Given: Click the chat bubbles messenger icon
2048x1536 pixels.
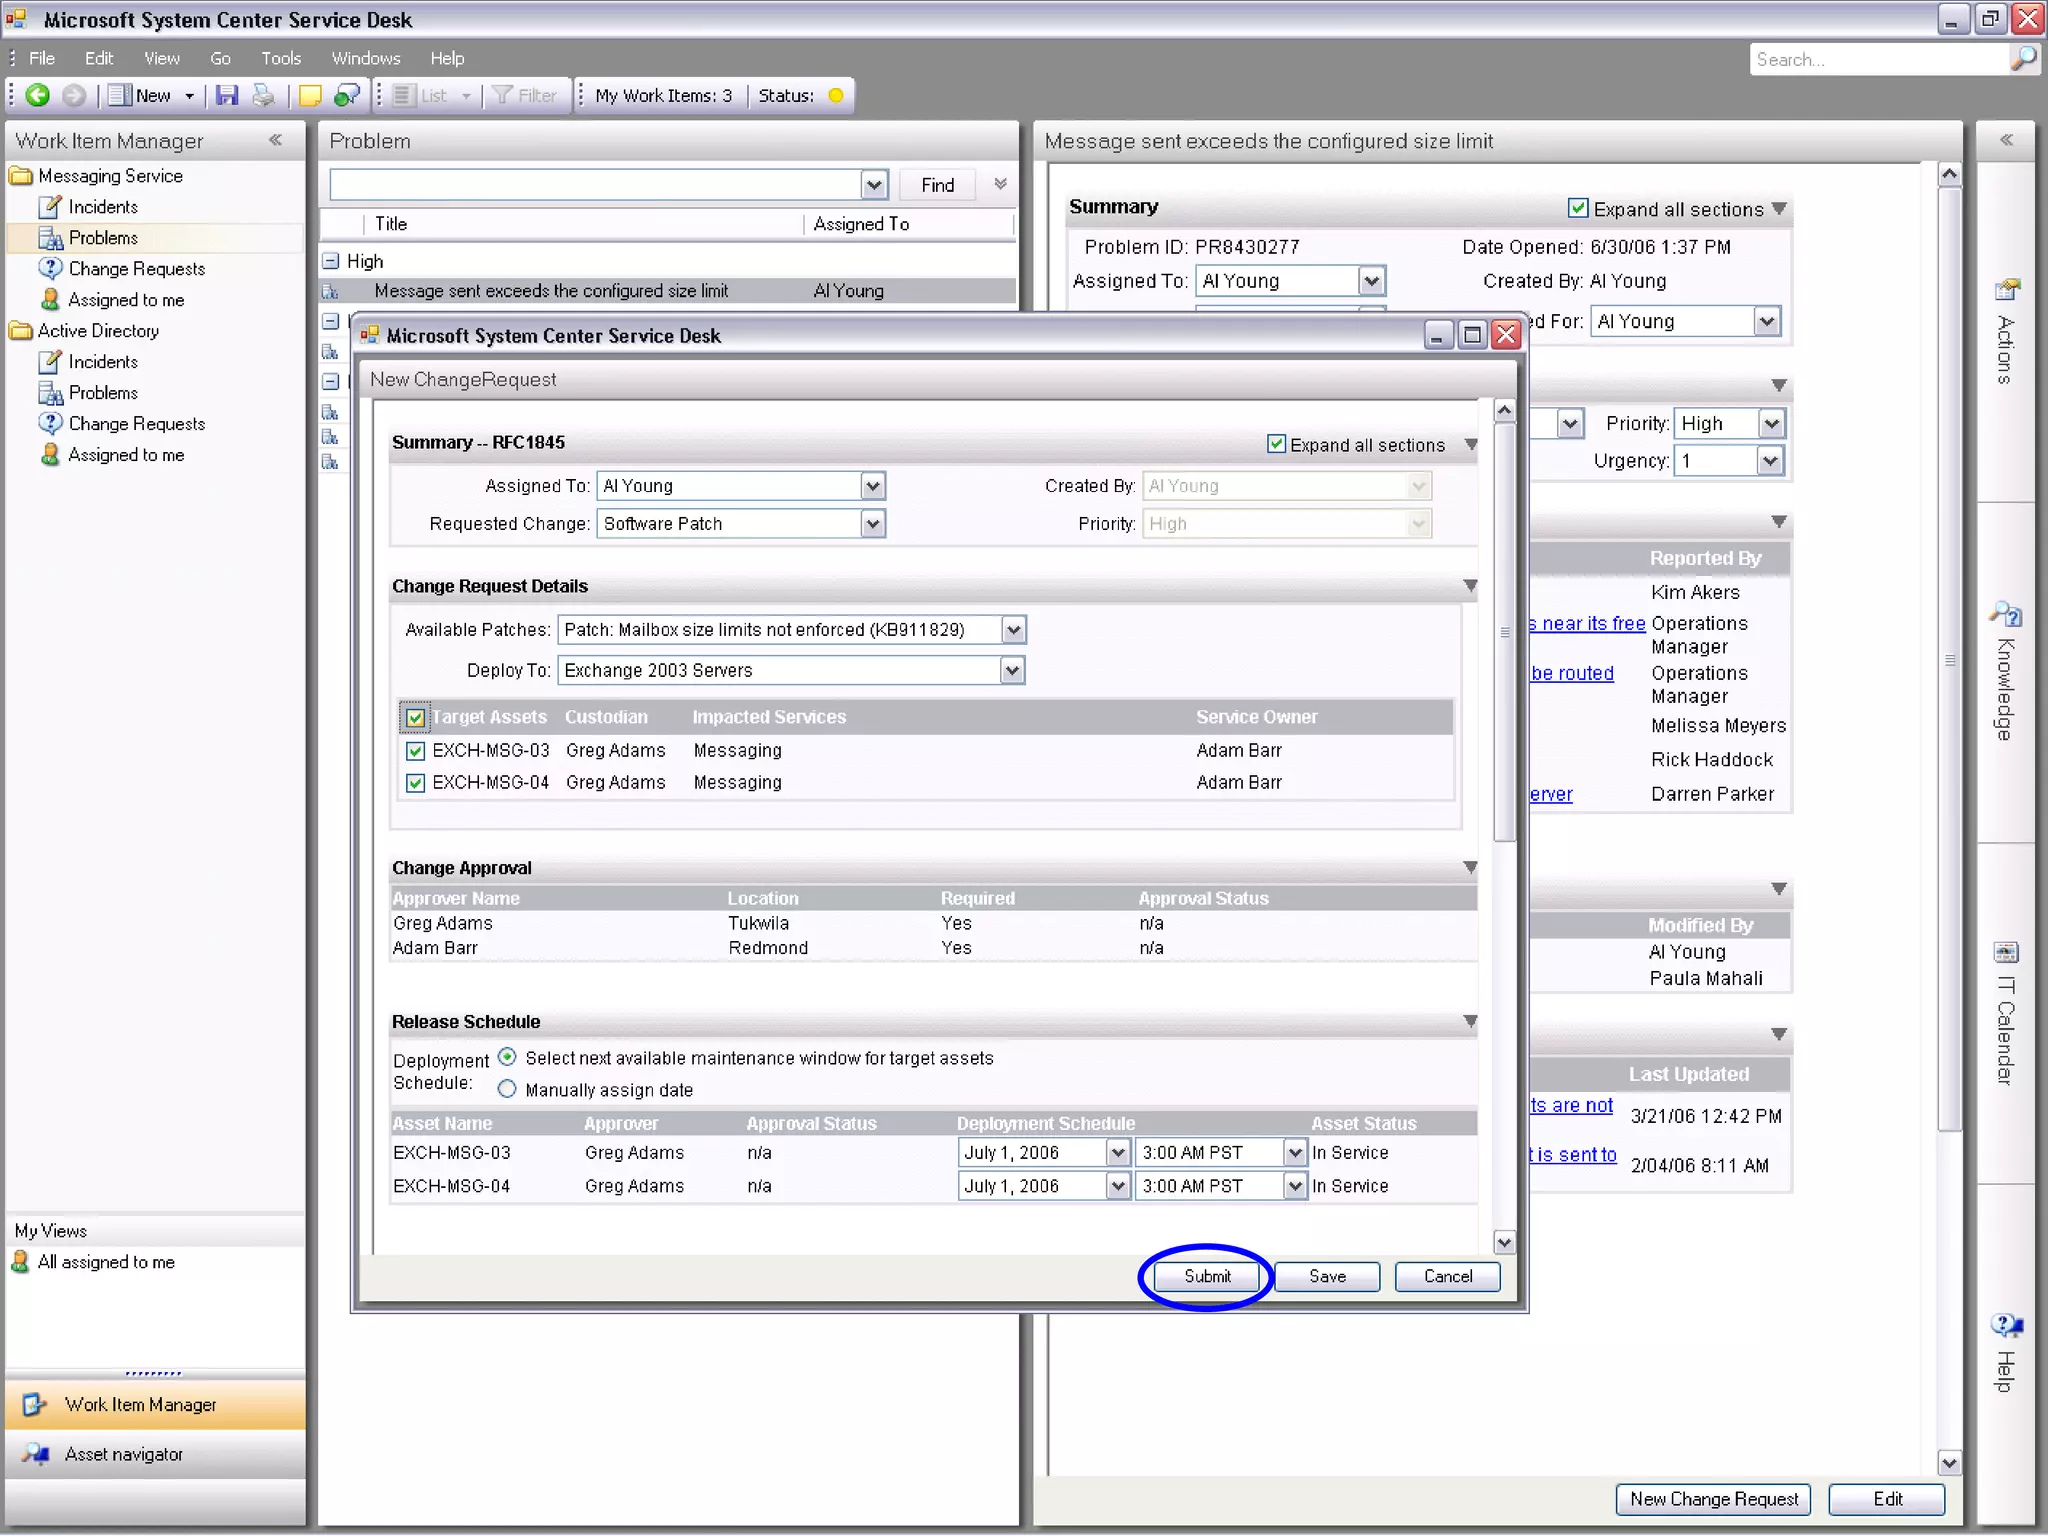Looking at the screenshot, I should (346, 95).
